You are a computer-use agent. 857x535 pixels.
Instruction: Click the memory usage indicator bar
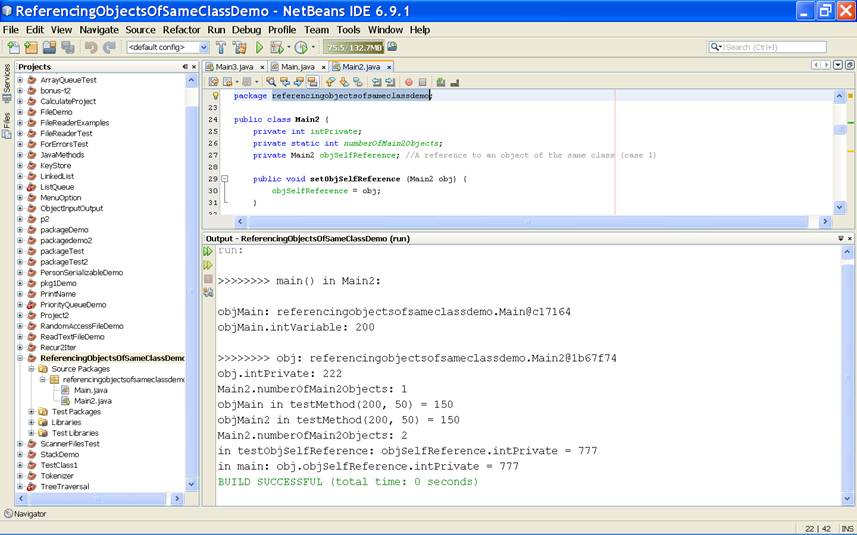point(353,47)
